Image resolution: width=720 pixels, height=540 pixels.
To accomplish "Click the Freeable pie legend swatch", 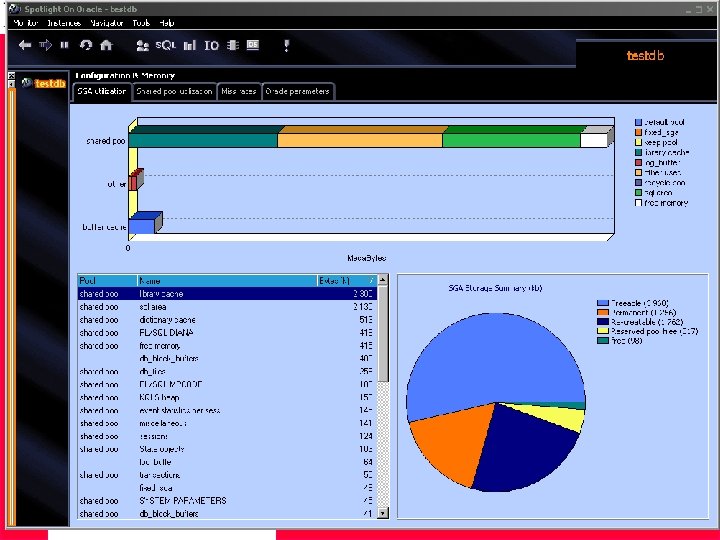I will [602, 303].
